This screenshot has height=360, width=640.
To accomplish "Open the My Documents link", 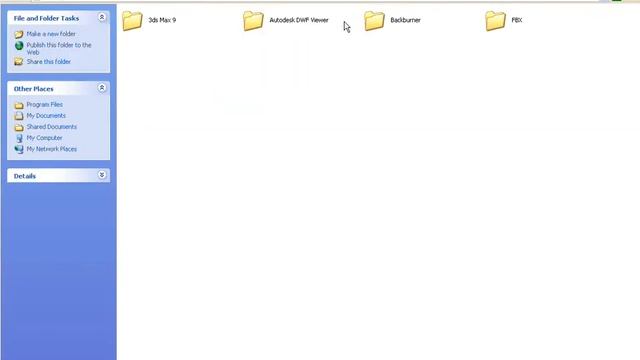I will click(x=46, y=116).
